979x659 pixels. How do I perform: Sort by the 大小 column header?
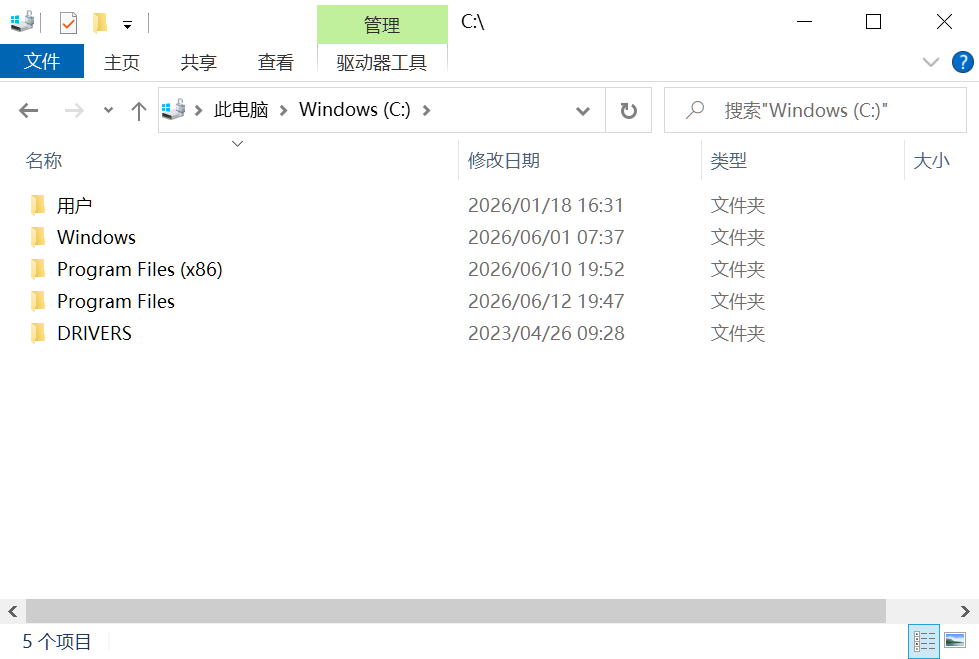932,161
